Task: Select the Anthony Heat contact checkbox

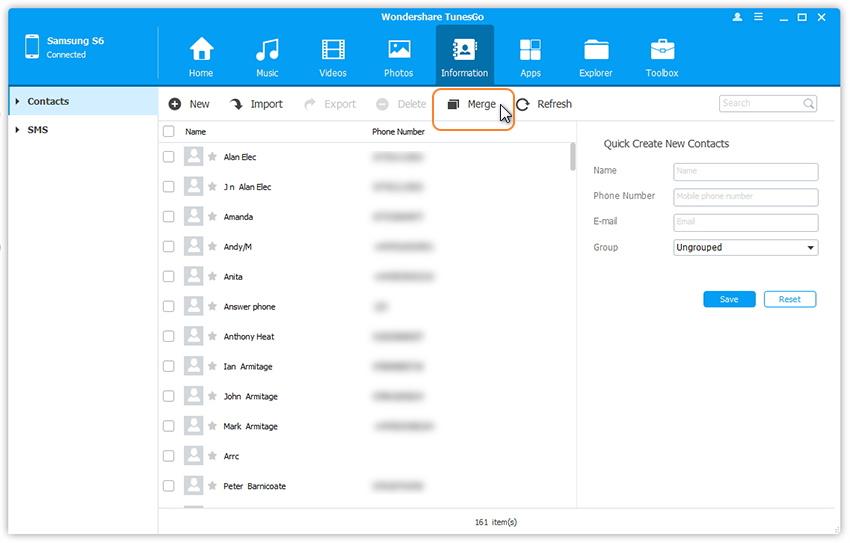Action: [x=168, y=337]
